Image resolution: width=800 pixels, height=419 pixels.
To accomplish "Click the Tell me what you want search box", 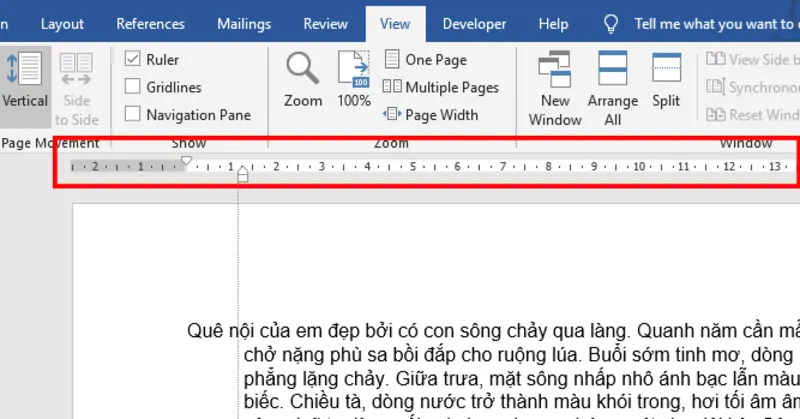I will point(716,24).
